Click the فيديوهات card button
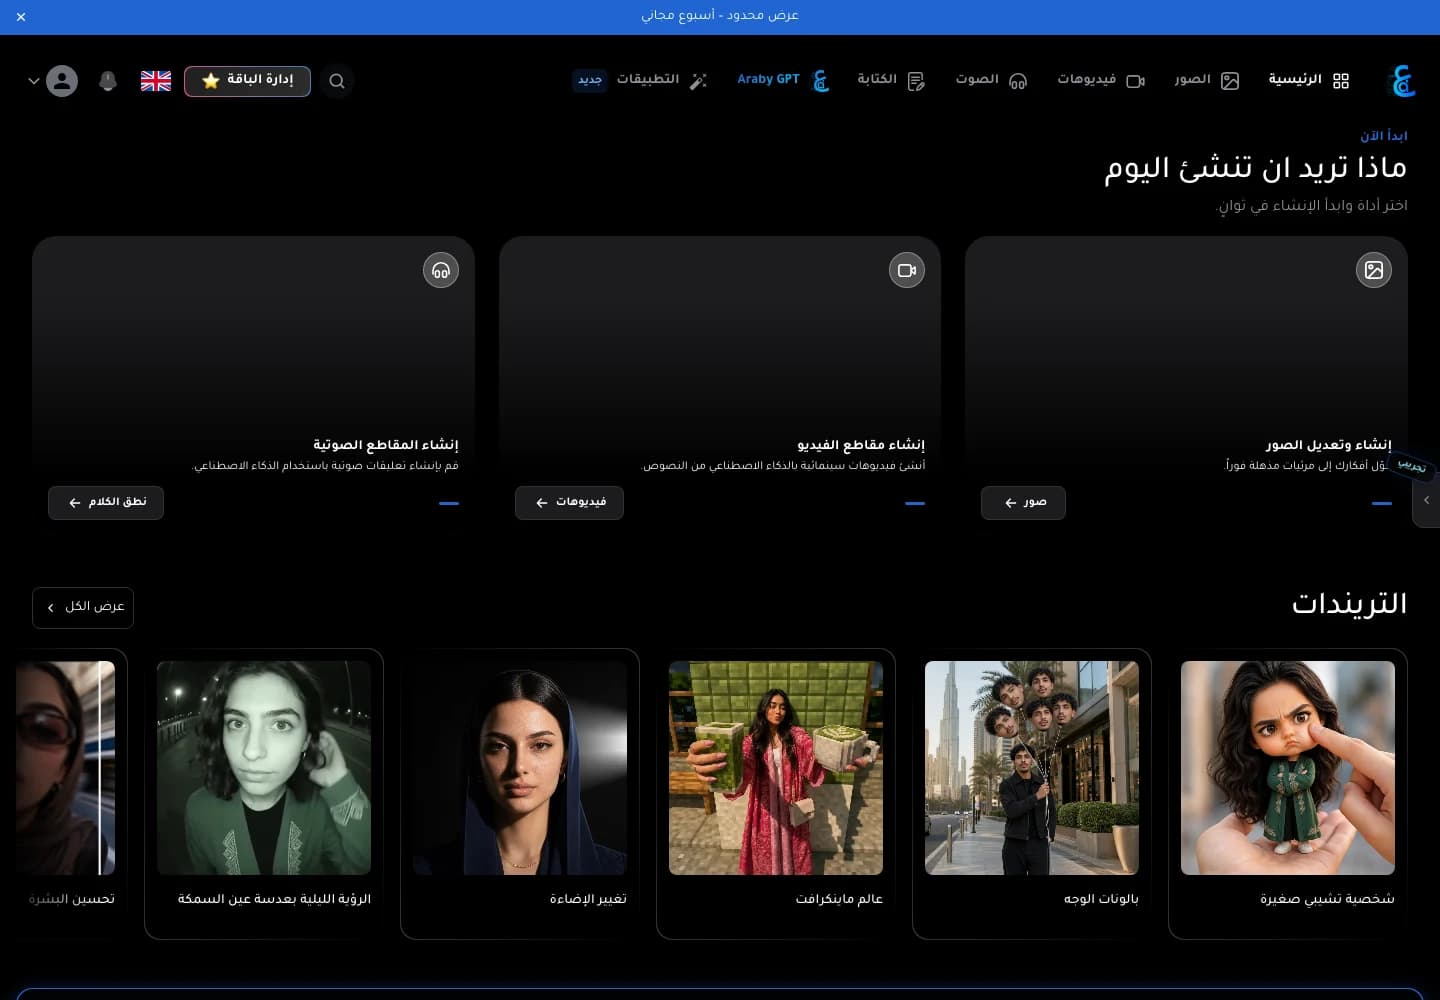The height and width of the screenshot is (1000, 1440). (569, 503)
